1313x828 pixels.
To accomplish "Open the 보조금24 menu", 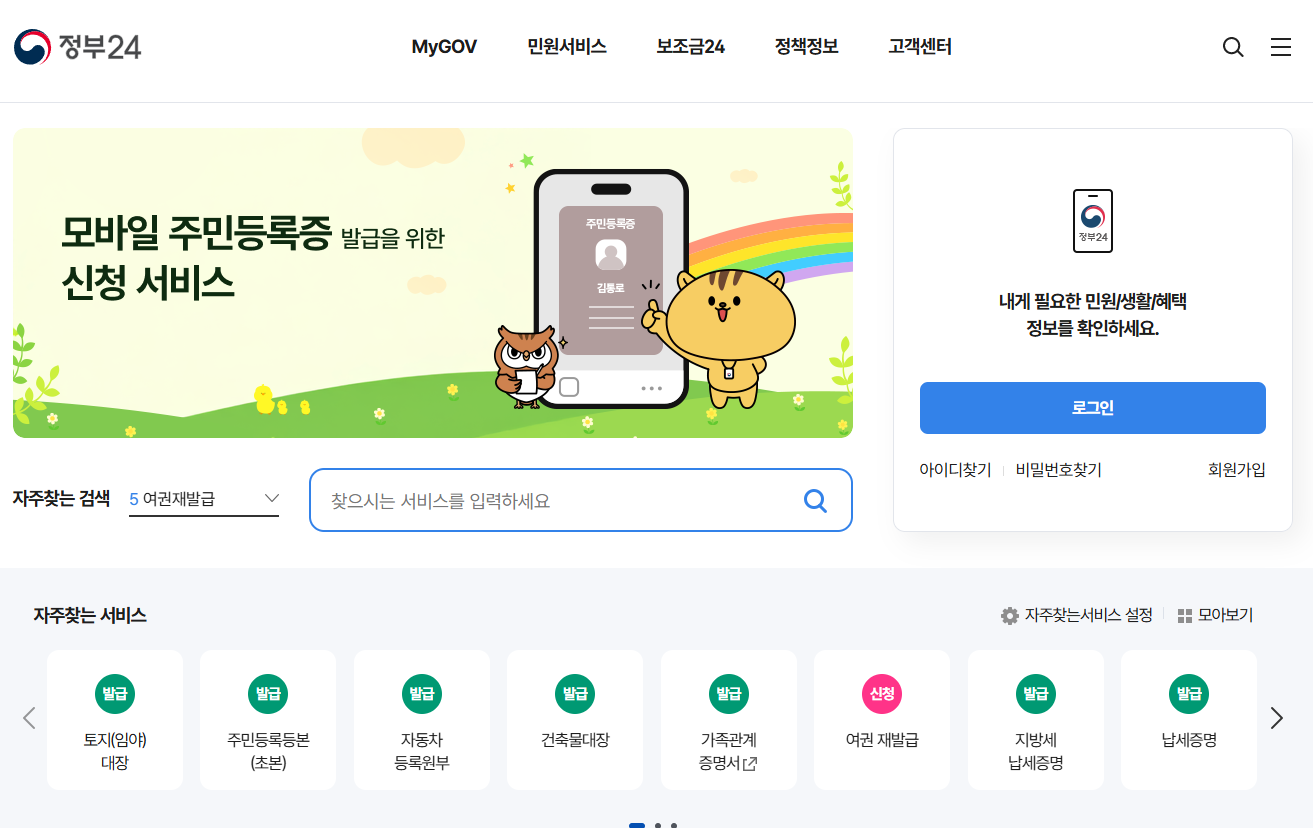I will (x=690, y=47).
